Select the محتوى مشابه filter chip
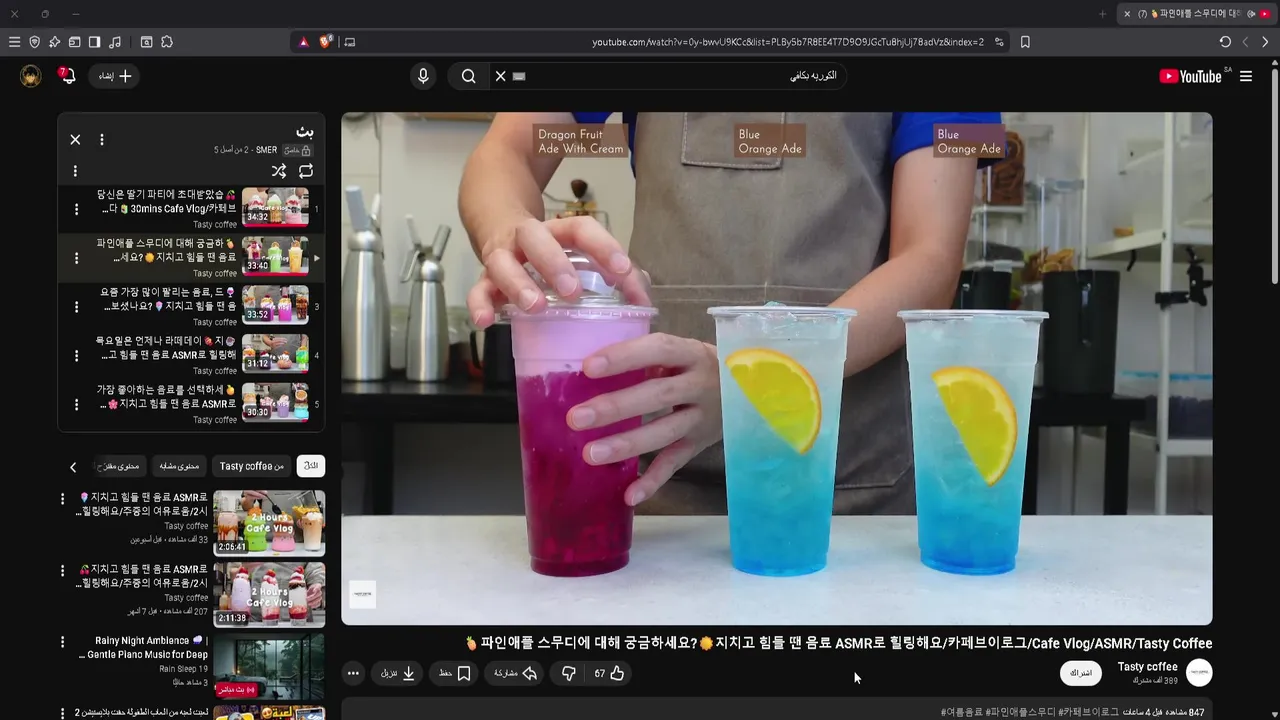Screen dimensions: 1280x720 coord(179,466)
